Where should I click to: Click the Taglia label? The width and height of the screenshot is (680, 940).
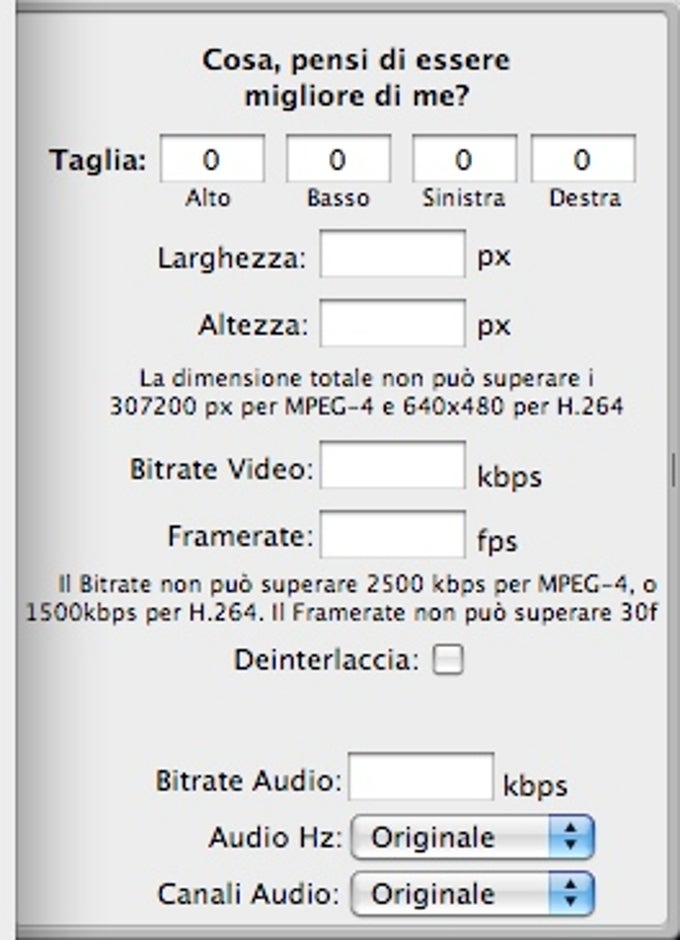(x=98, y=160)
